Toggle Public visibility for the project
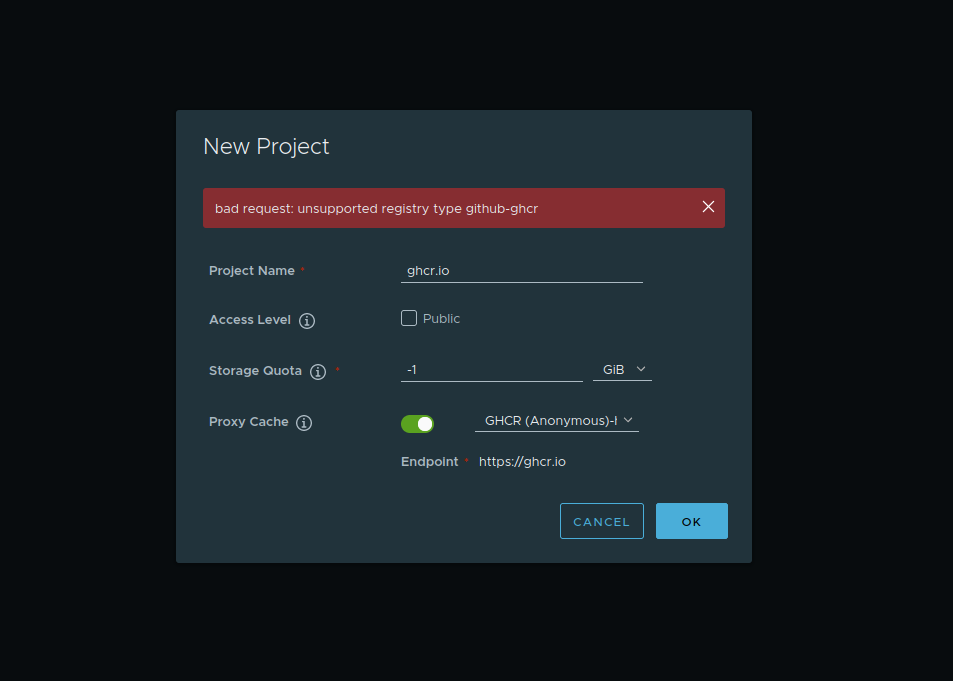The image size is (953, 681). click(409, 317)
